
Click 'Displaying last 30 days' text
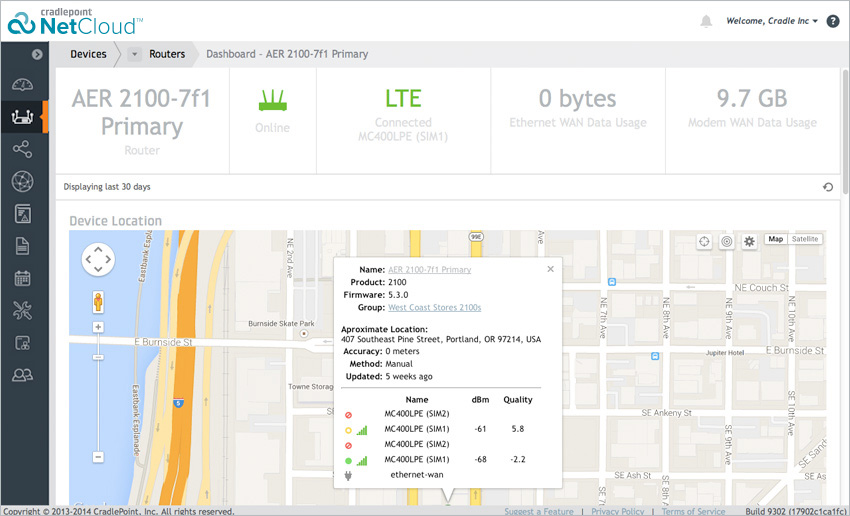pos(107,187)
